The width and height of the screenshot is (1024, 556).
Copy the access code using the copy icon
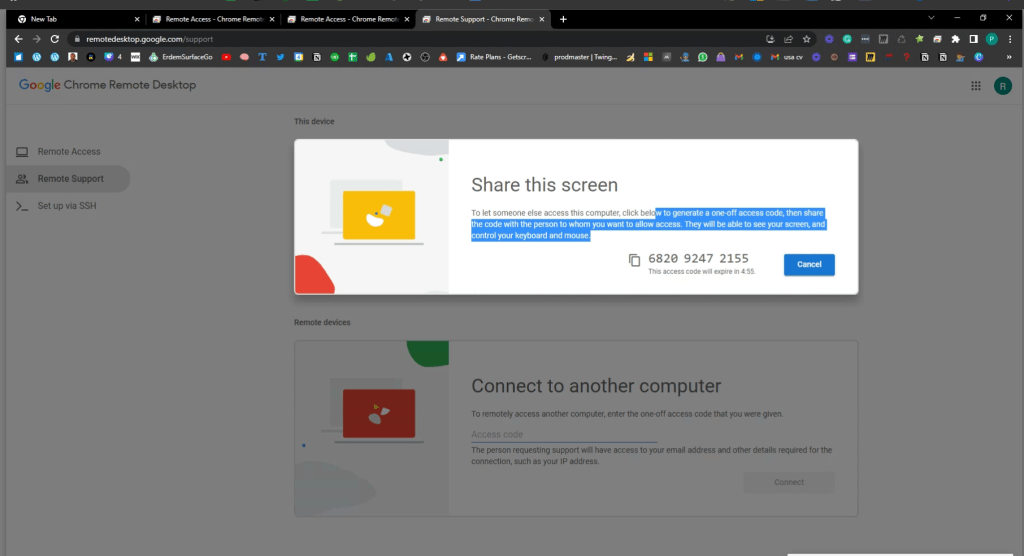(x=634, y=260)
